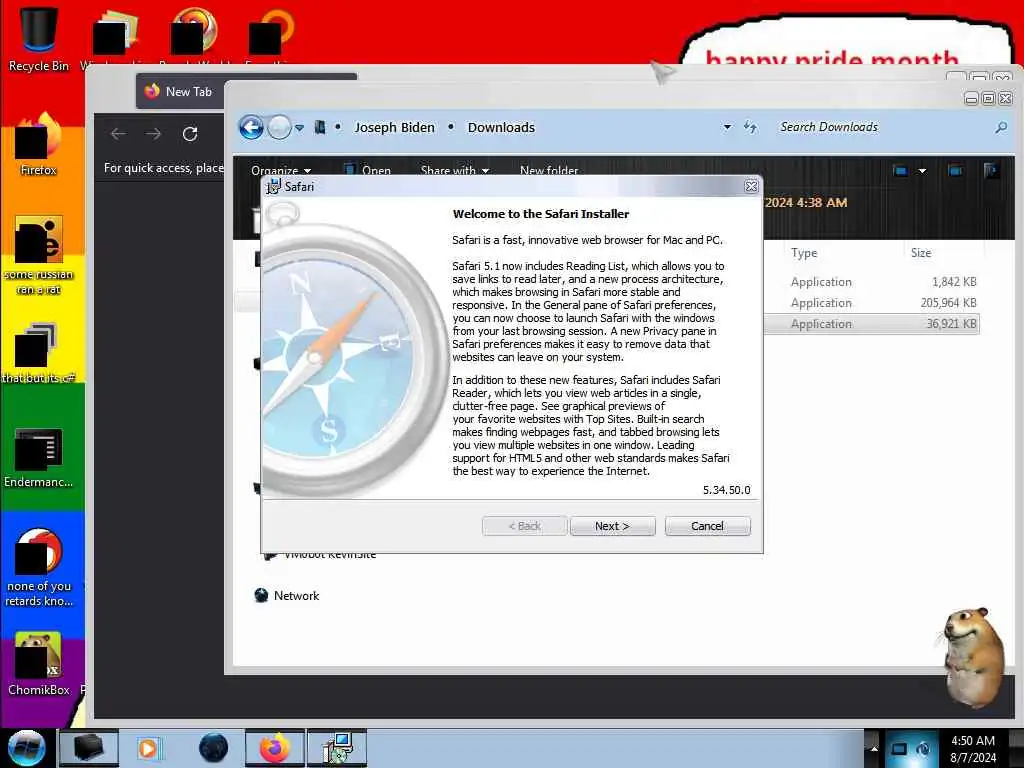Click the refresh icon in Explorer address bar
Viewport: 1024px width, 768px height.
[x=750, y=127]
